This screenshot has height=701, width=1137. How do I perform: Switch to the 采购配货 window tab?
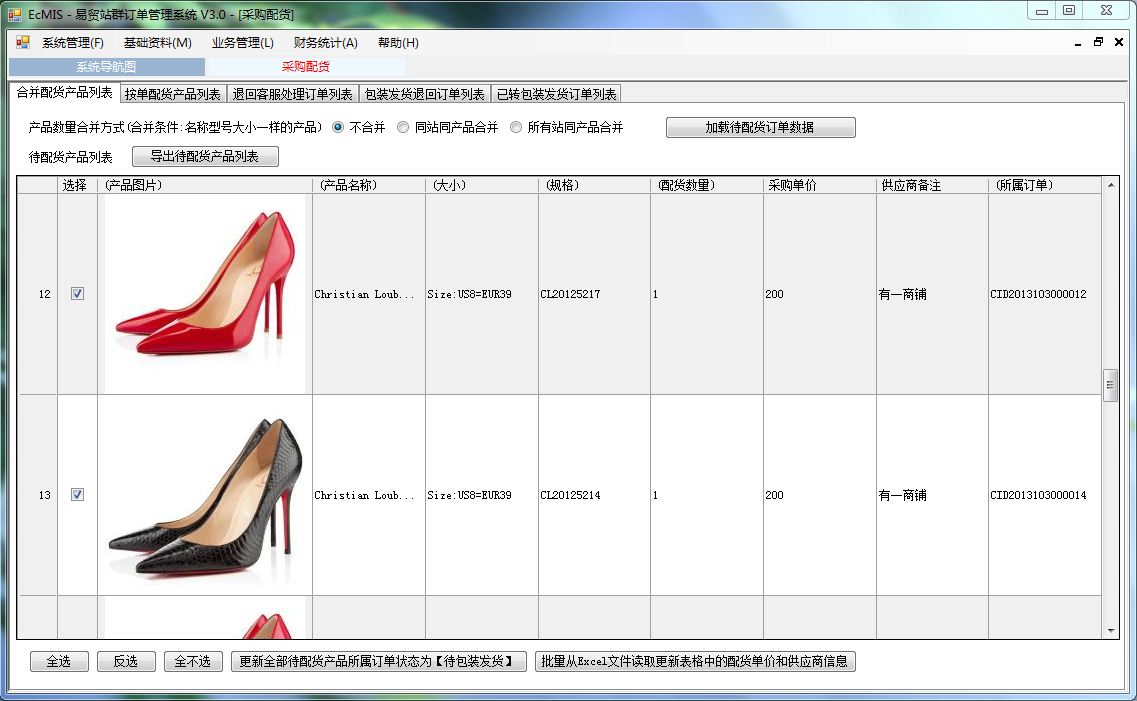(305, 67)
